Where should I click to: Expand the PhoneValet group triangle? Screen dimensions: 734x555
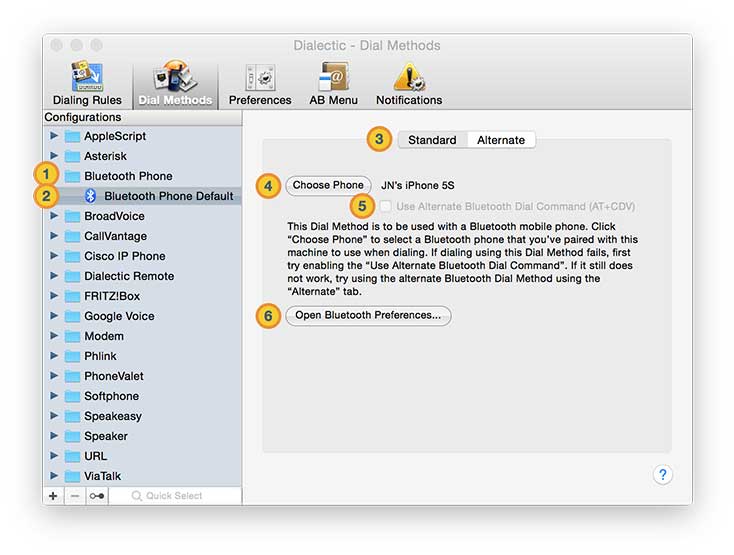pyautogui.click(x=54, y=376)
